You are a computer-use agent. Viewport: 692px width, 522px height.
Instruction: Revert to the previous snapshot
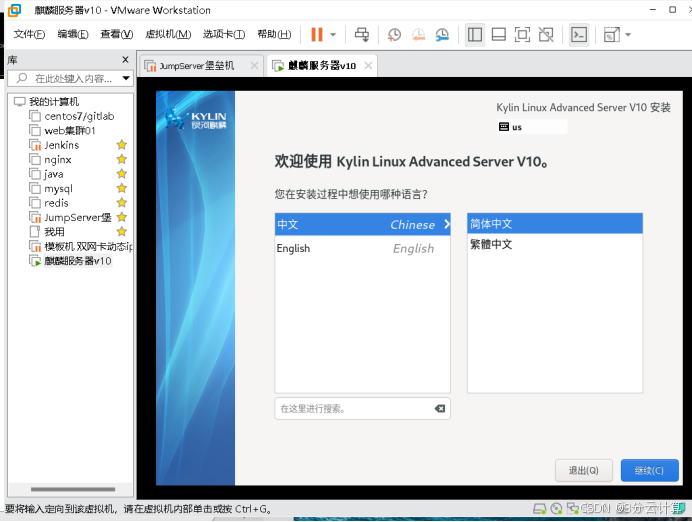point(418,34)
